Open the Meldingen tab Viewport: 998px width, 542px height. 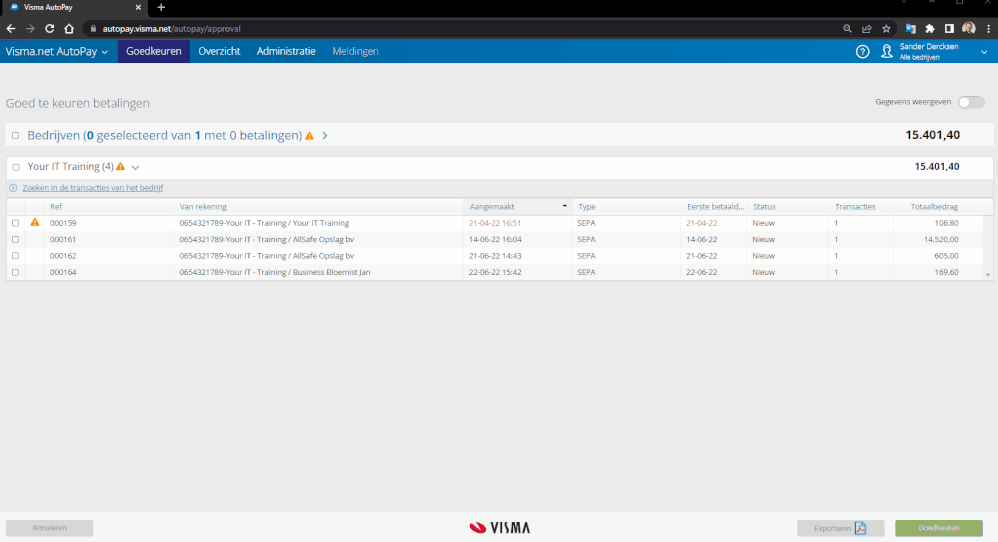(x=355, y=52)
